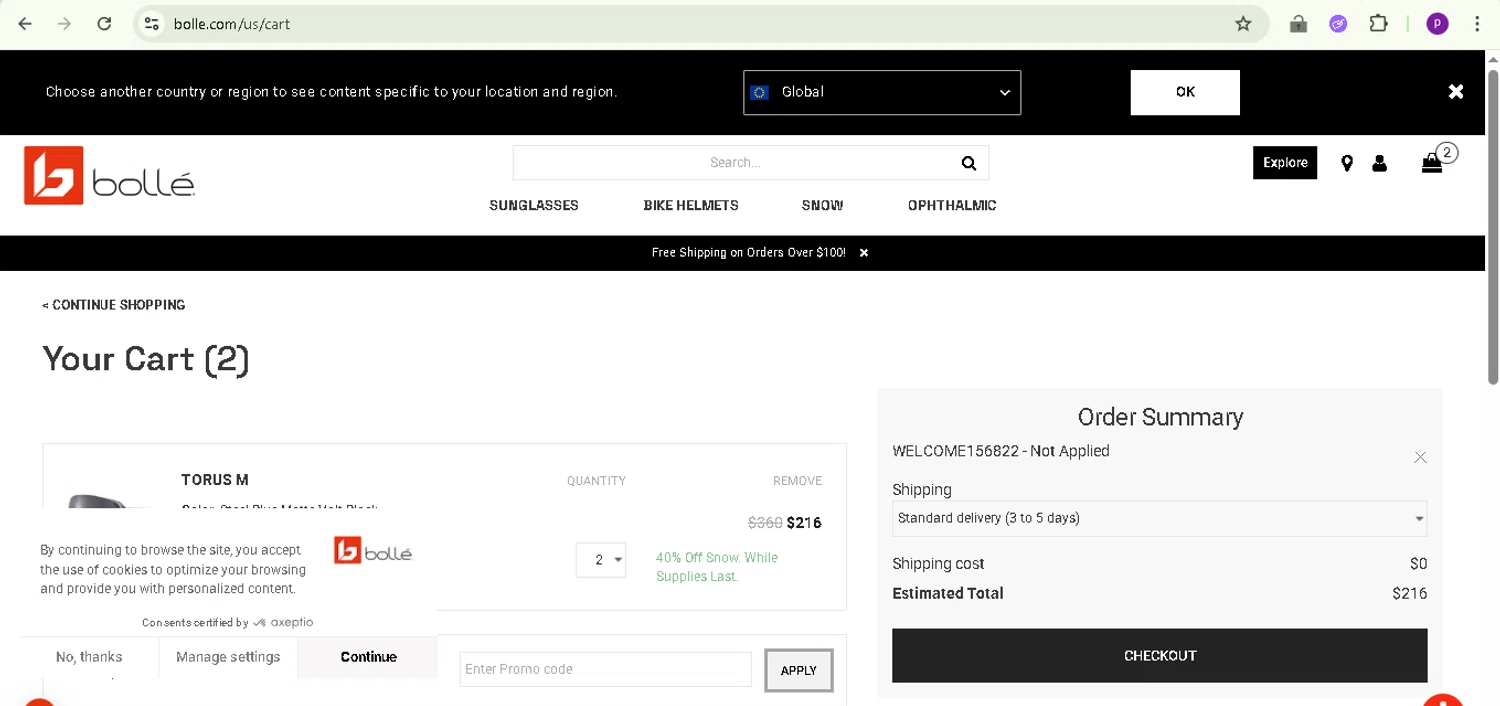Open the Standard delivery shipping dropdown
1500x706 pixels.
(1159, 518)
